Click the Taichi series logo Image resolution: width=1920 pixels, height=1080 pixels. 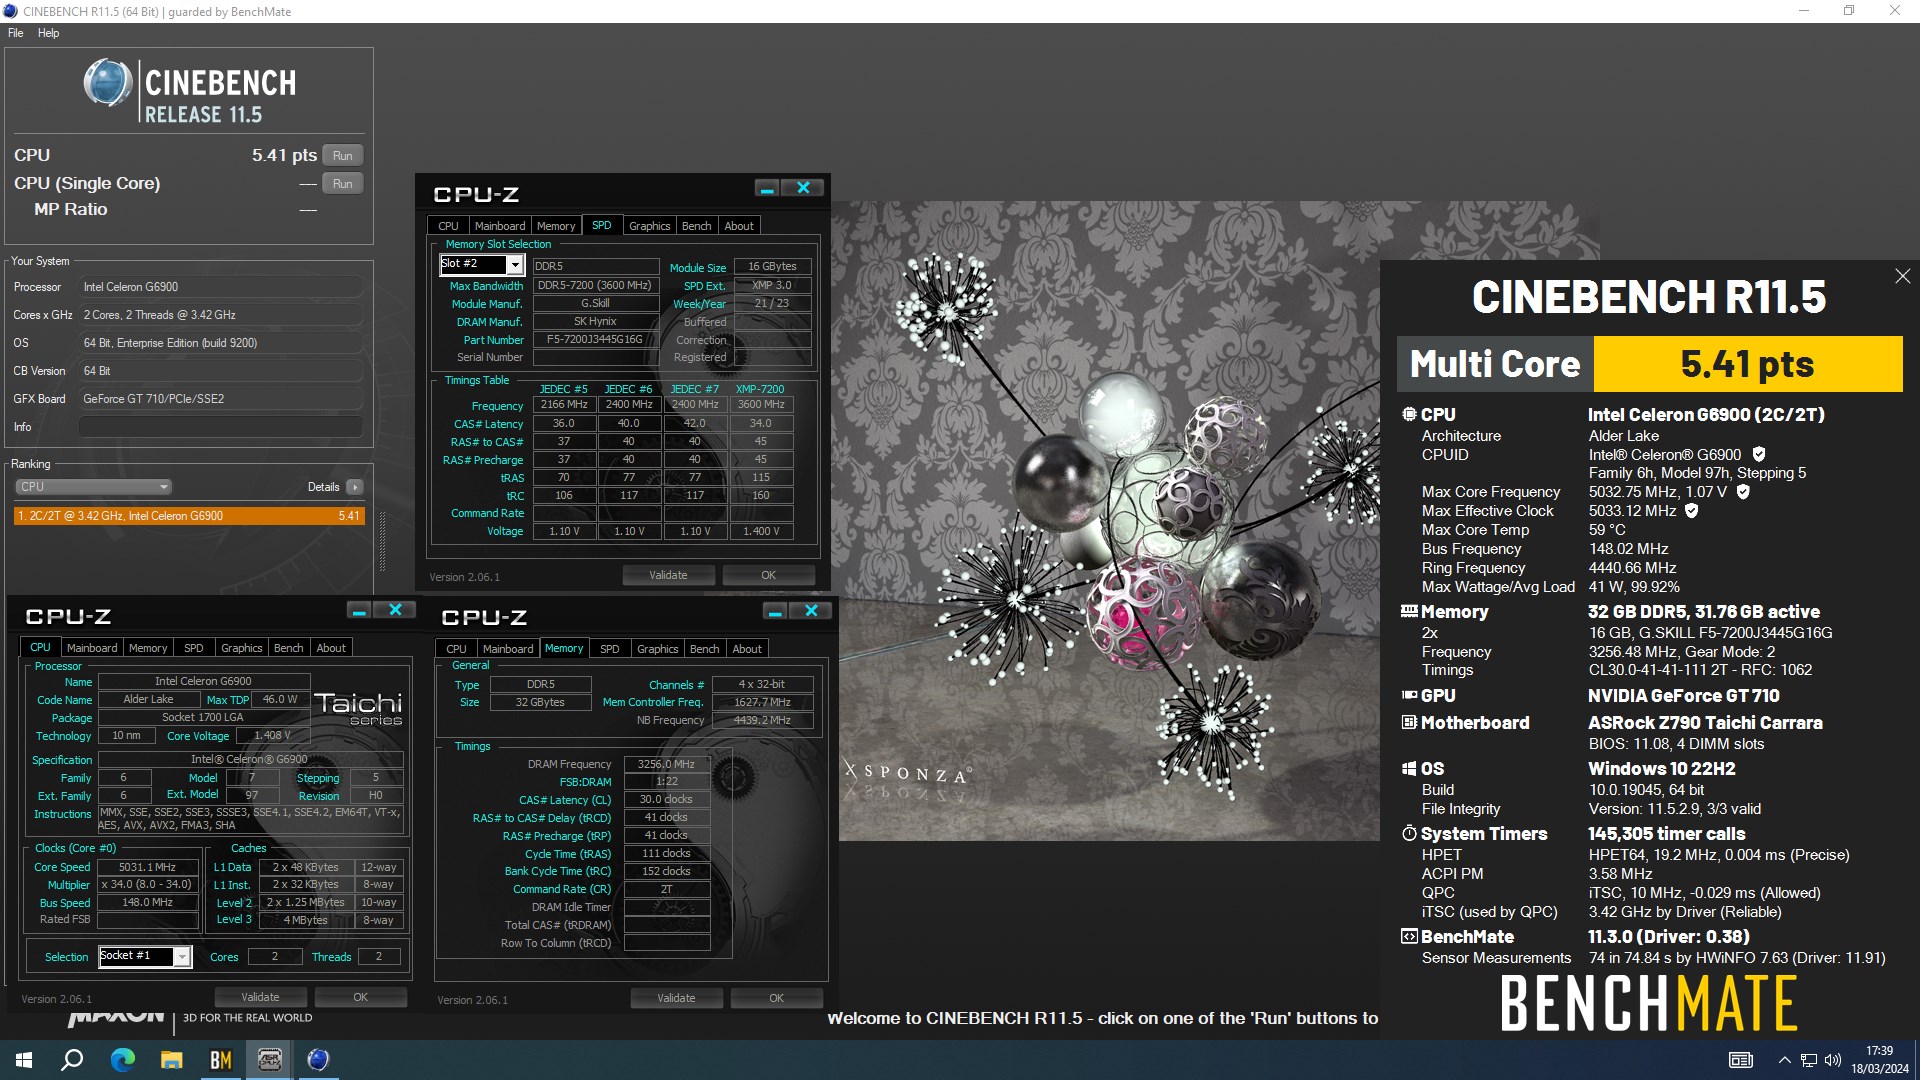[358, 709]
